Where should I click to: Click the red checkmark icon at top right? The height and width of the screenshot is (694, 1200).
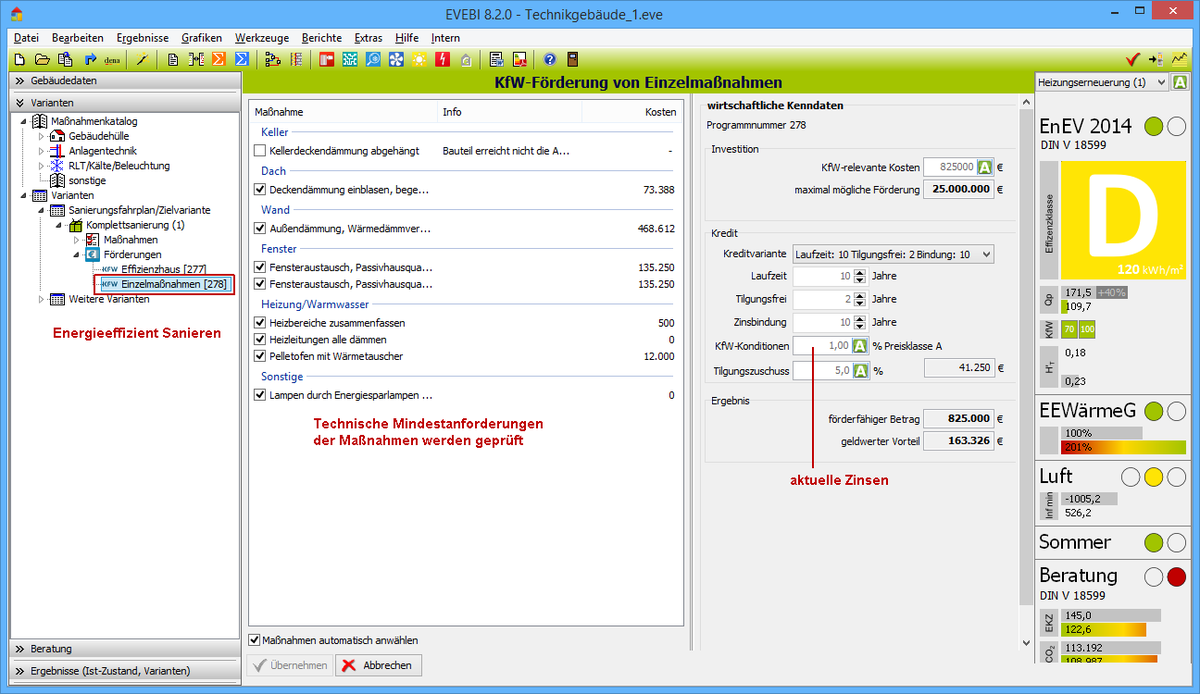[x=1133, y=59]
